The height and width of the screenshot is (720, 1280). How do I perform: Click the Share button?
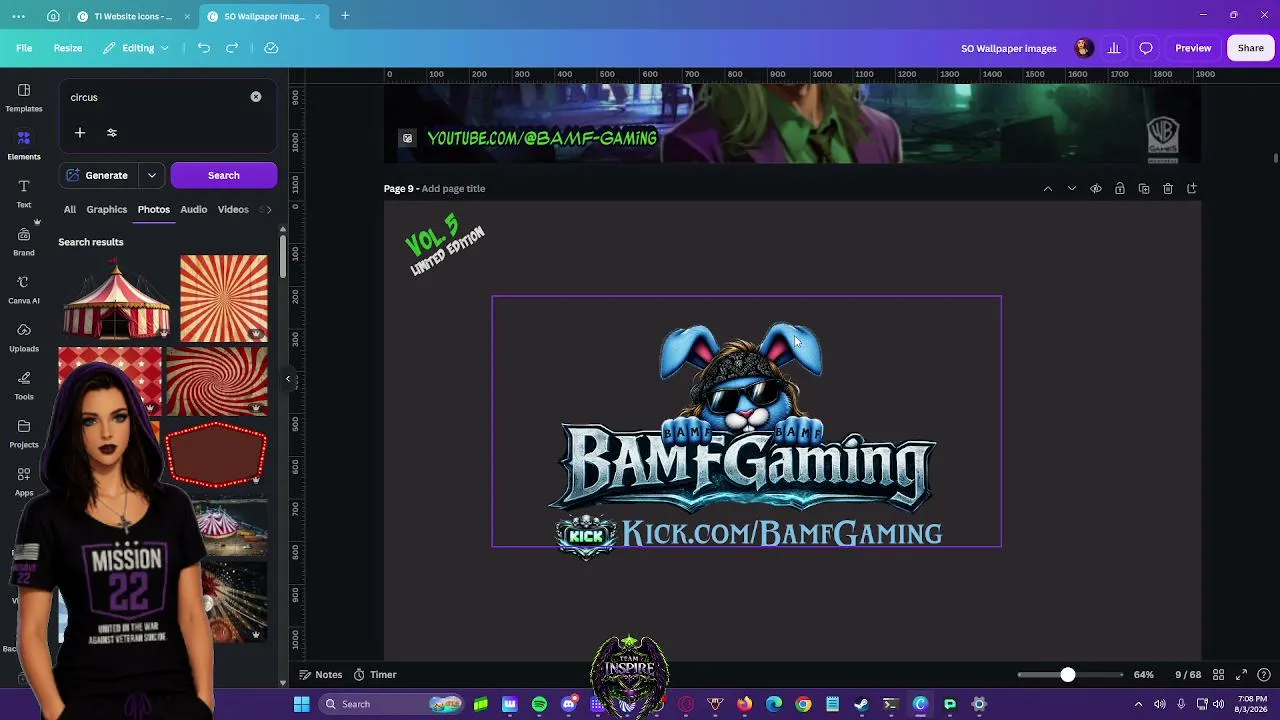[x=1251, y=48]
